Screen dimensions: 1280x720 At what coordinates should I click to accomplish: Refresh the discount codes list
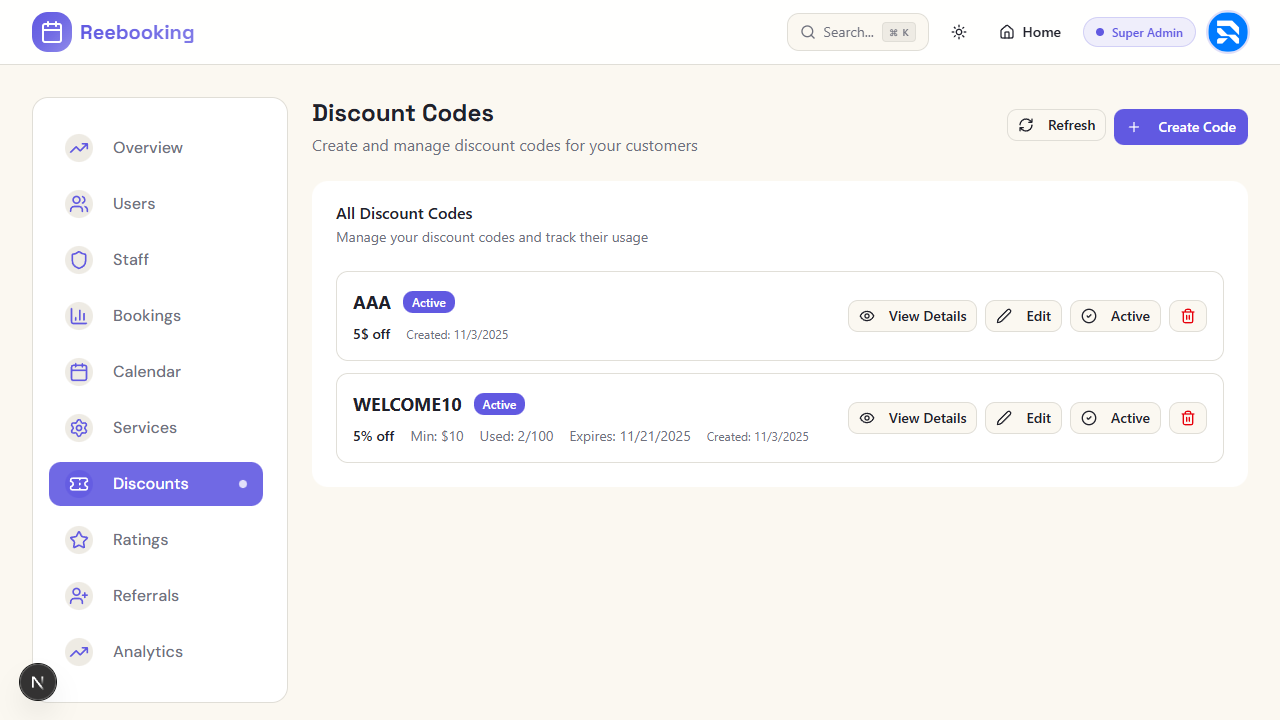1056,125
